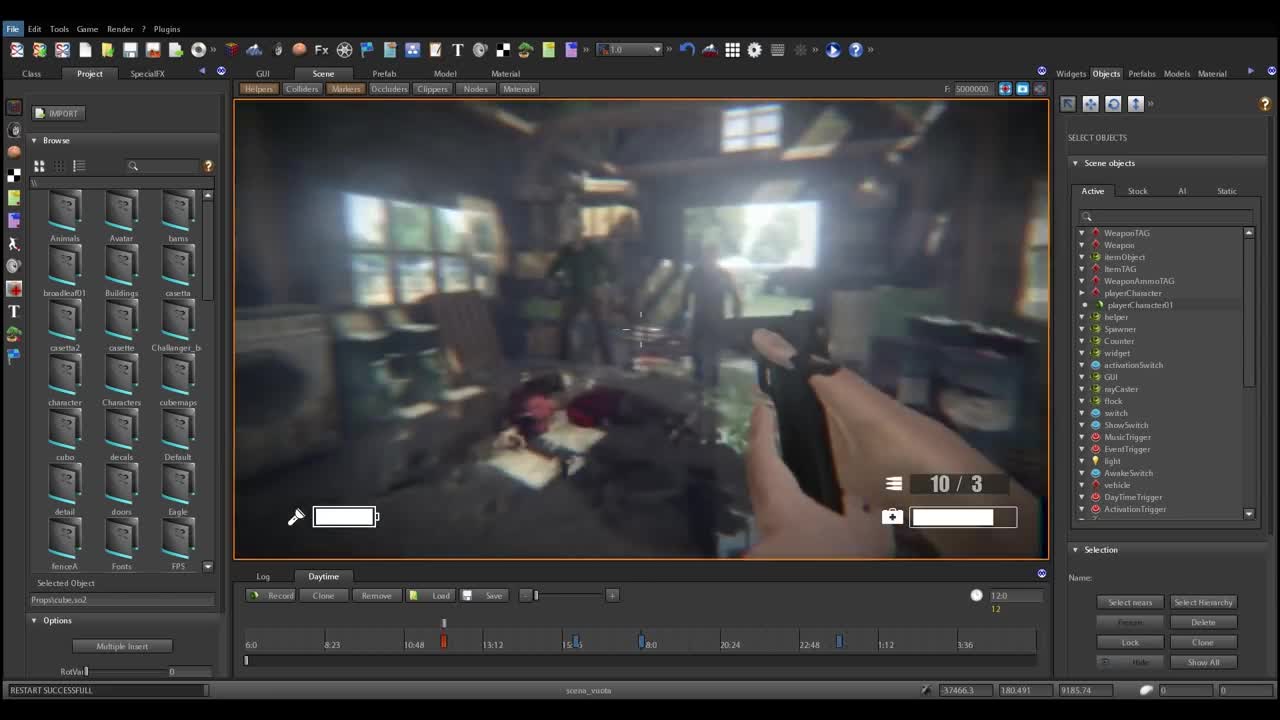Select the text T icon in top toolbar
The height and width of the screenshot is (720, 1280).
(457, 50)
